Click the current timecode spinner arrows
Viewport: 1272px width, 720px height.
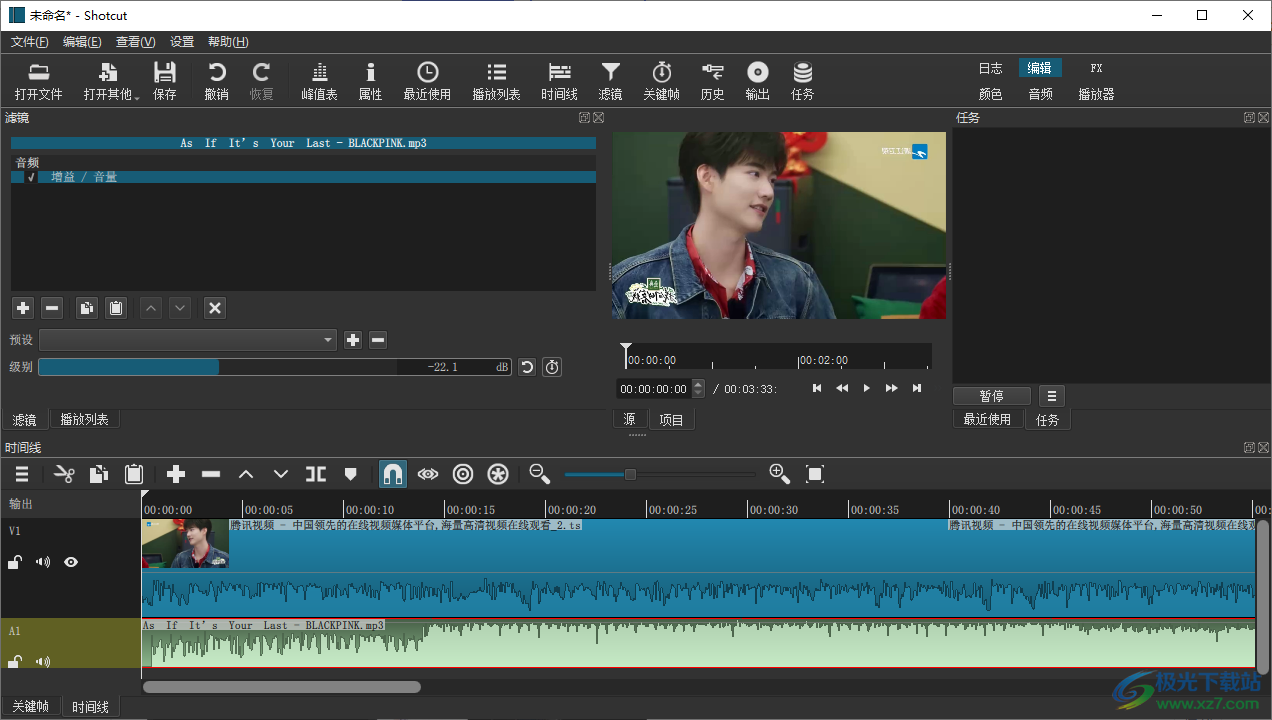[698, 389]
